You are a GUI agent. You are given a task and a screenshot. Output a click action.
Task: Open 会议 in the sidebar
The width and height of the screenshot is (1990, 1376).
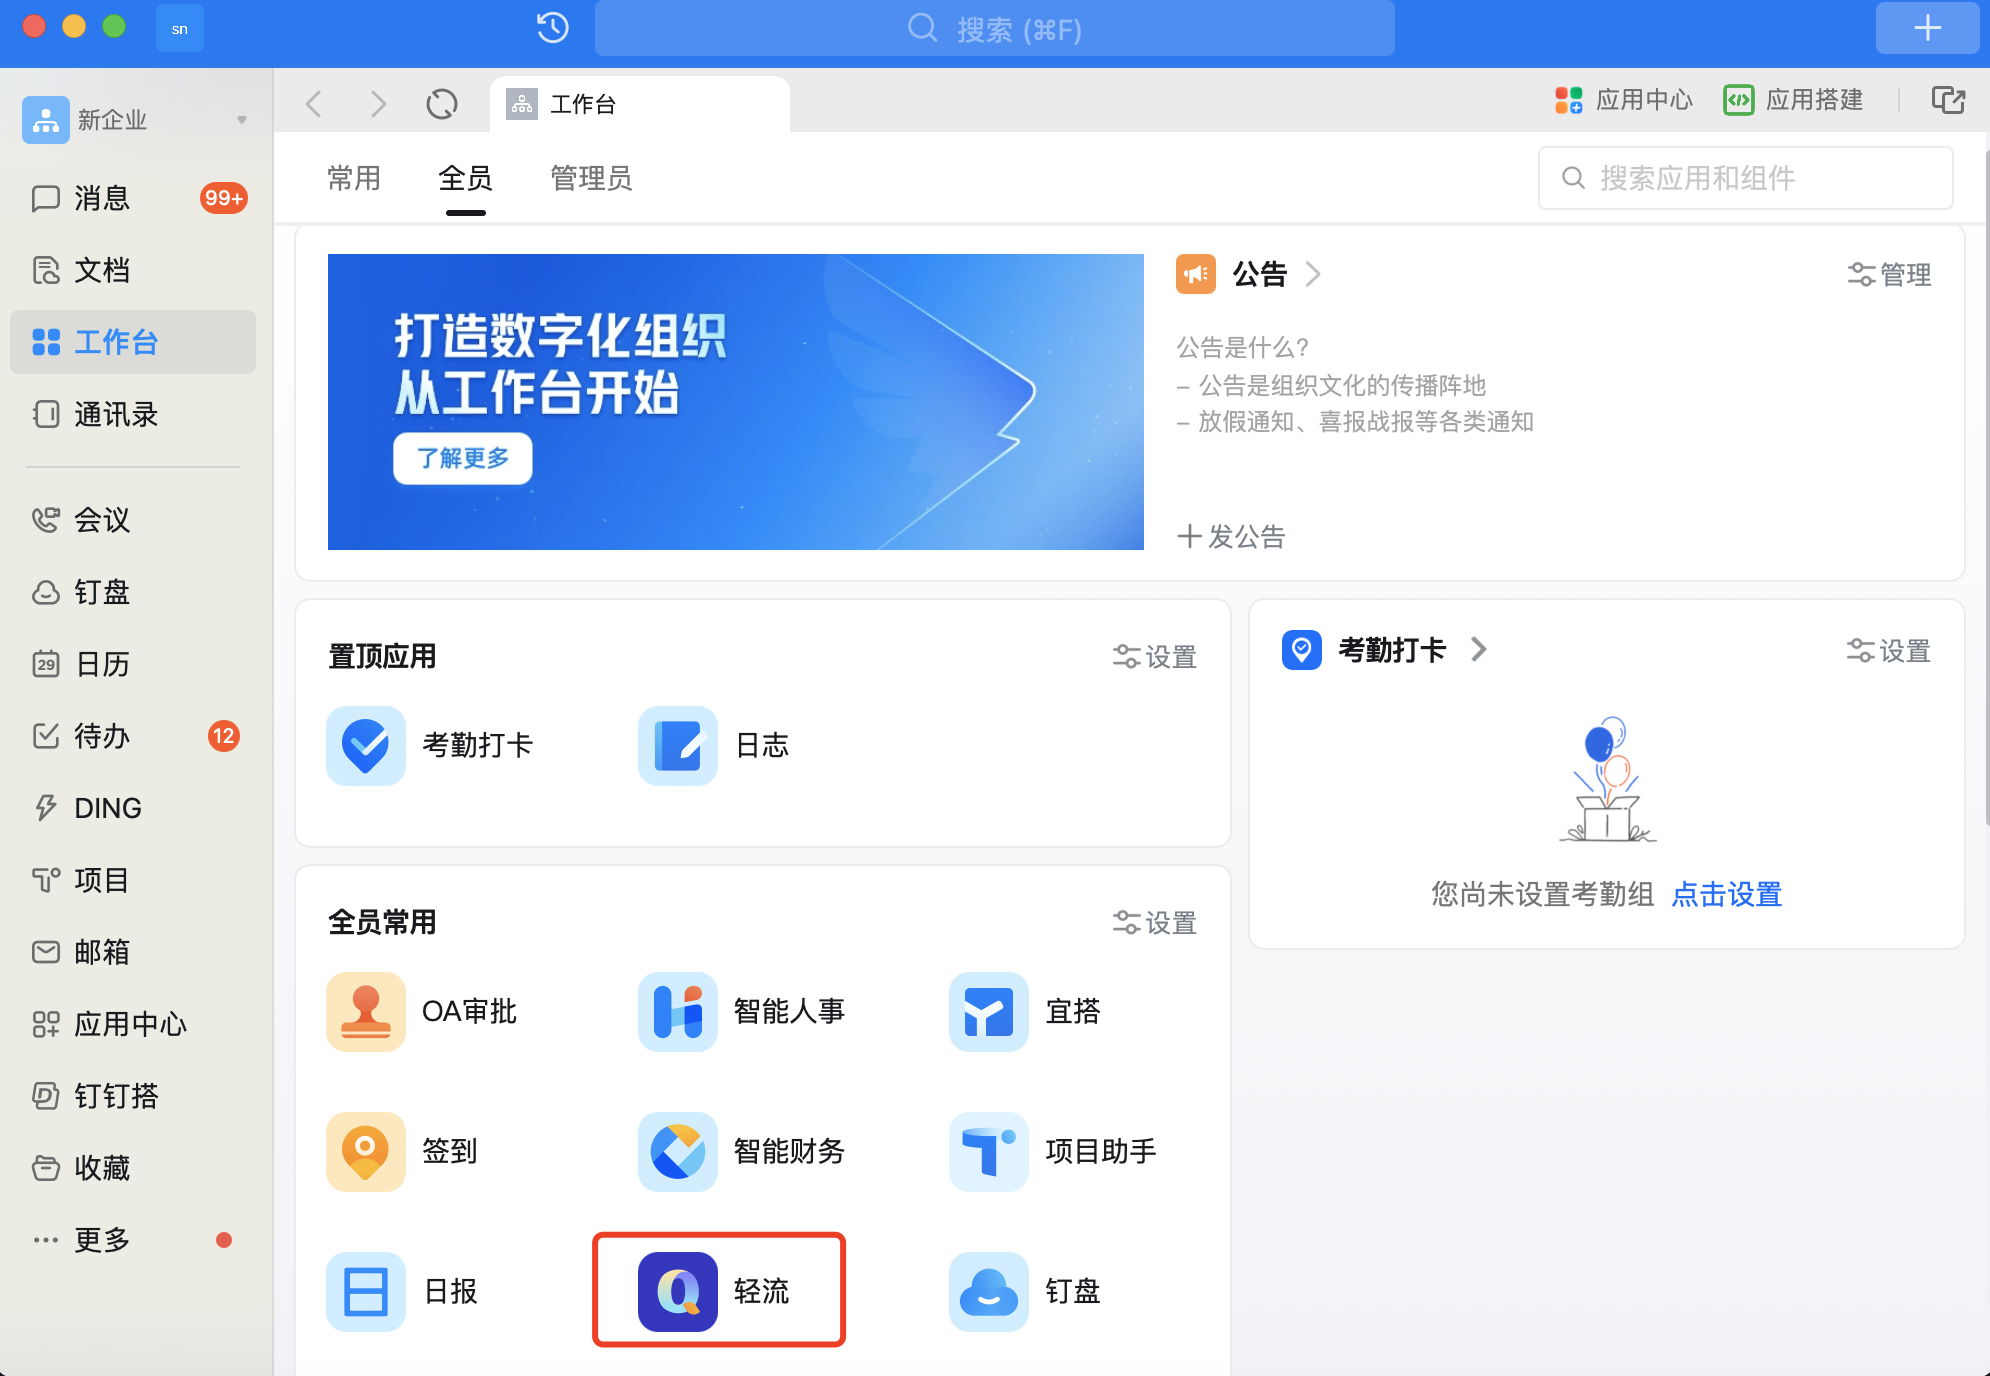coord(133,520)
